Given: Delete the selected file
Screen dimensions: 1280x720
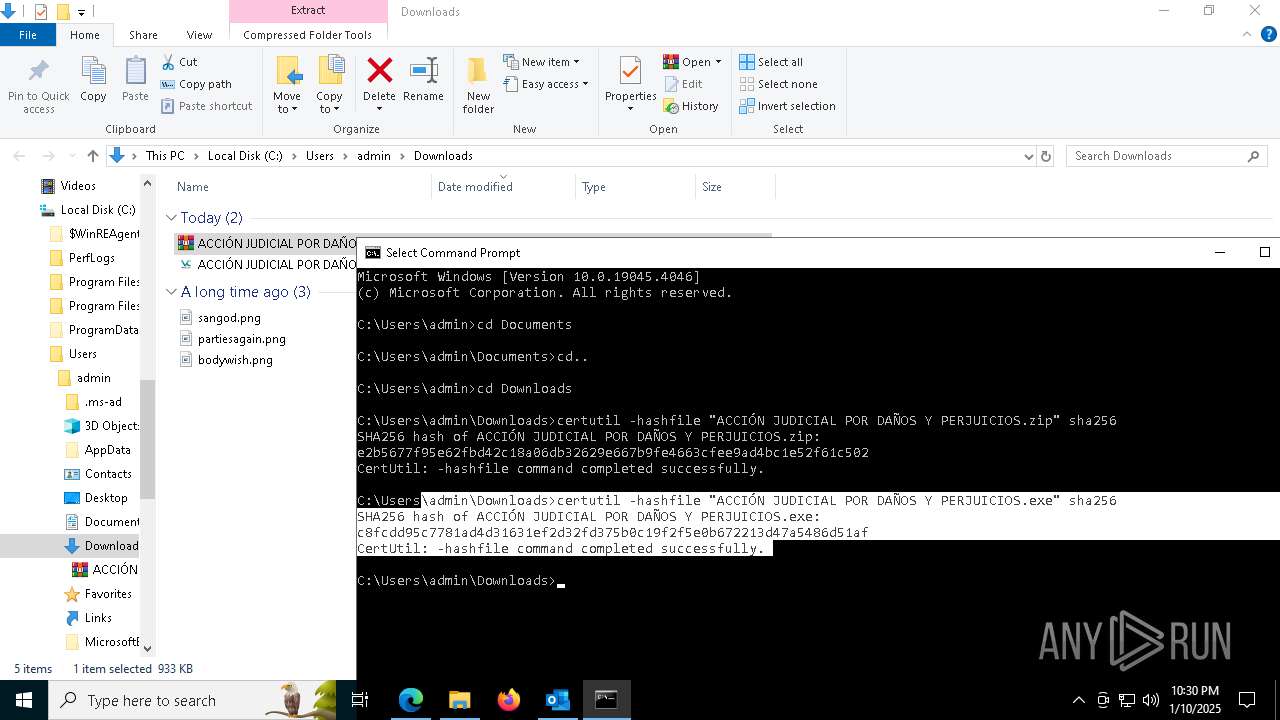Looking at the screenshot, I should pyautogui.click(x=379, y=85).
